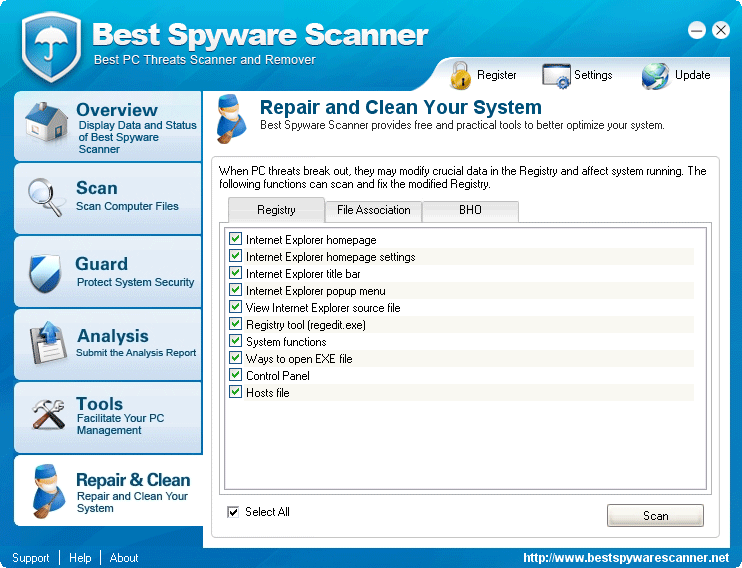Select the Internet Explorer homepage label
The image size is (742, 568).
(x=311, y=240)
